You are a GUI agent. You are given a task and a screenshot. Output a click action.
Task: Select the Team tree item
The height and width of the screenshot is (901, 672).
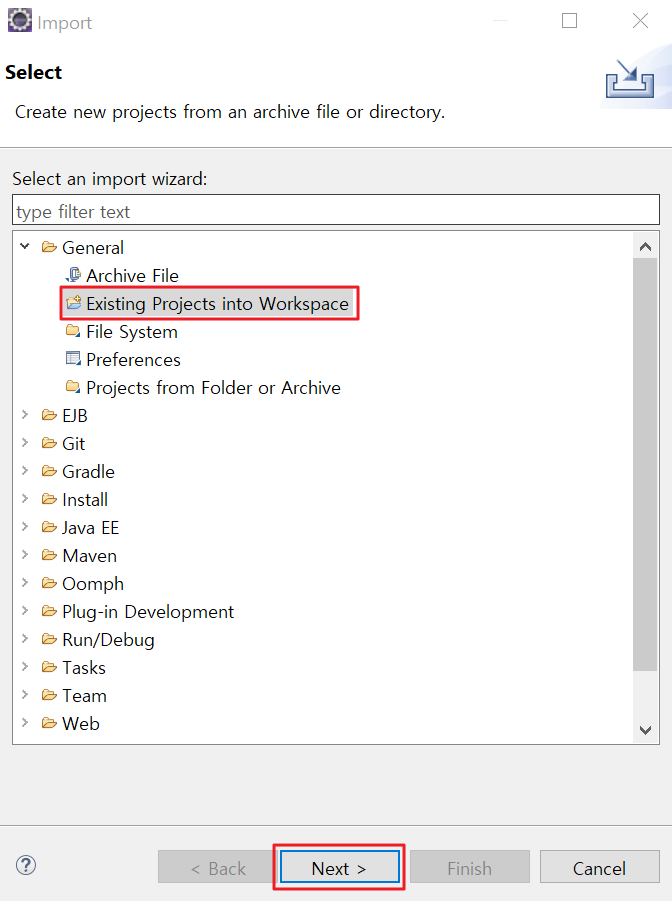(x=83, y=695)
